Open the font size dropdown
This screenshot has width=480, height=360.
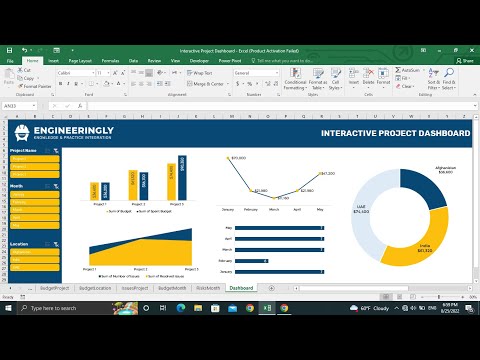(108, 73)
